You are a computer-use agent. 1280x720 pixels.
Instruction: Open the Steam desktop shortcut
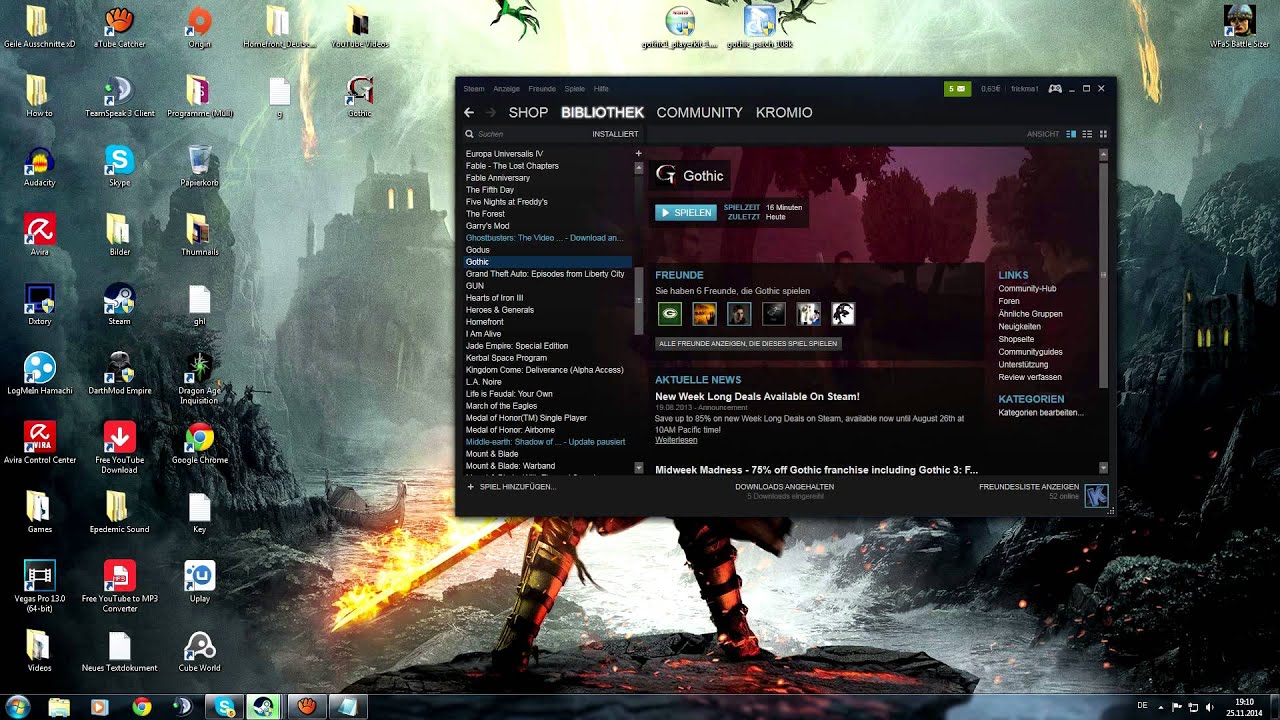pyautogui.click(x=119, y=299)
